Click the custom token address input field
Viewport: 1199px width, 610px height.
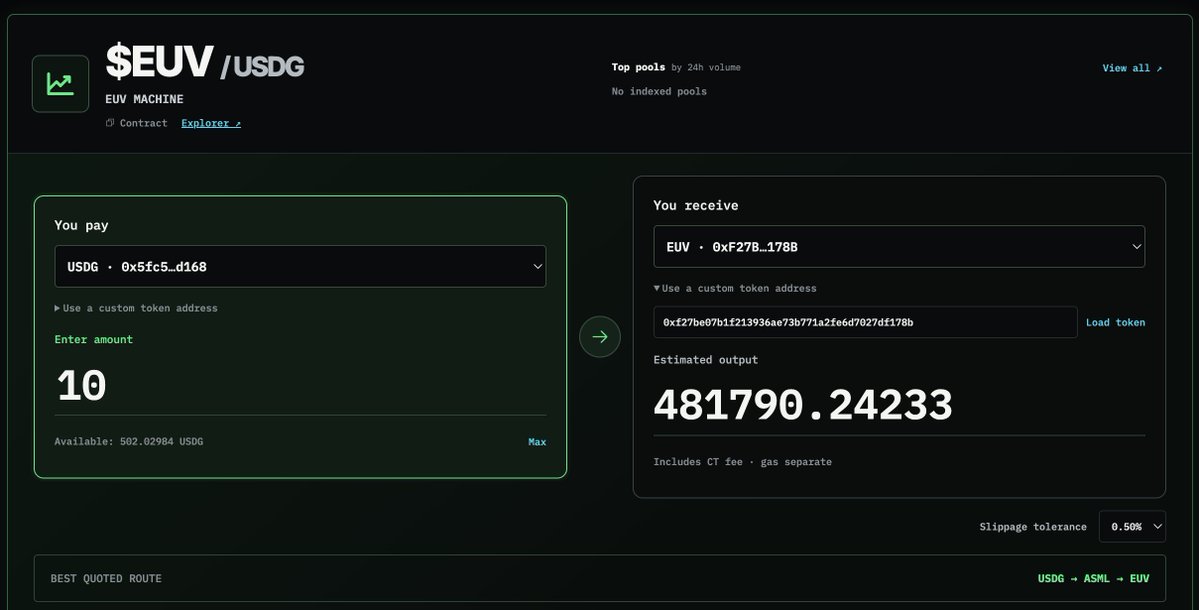[x=866, y=323]
